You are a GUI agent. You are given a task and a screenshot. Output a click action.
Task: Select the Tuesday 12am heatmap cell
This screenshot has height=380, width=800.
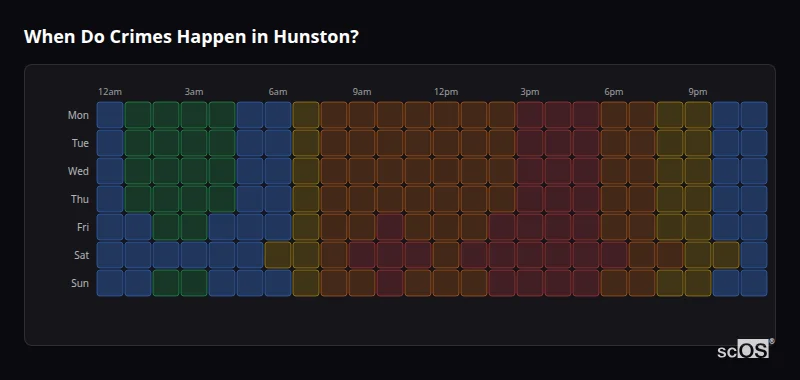tap(110, 143)
